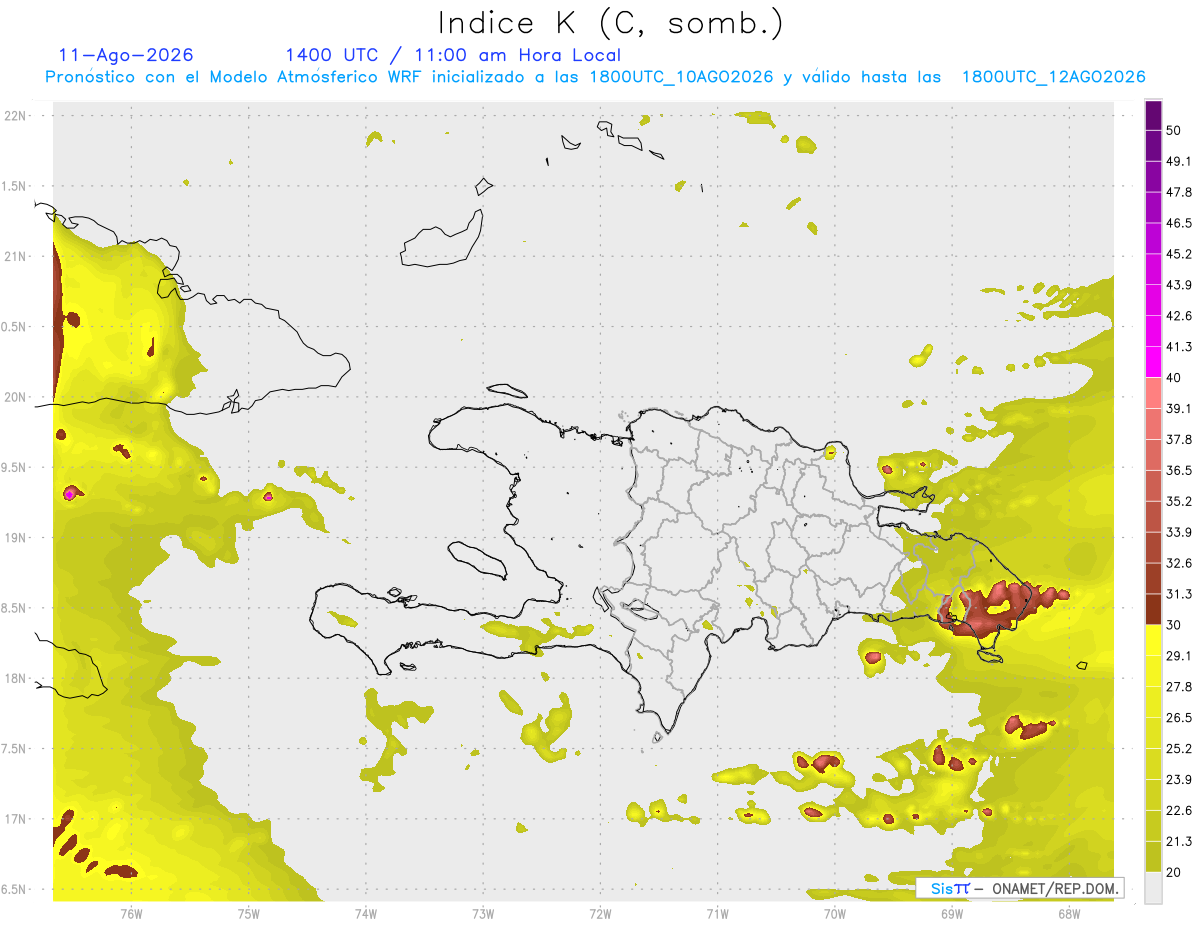This screenshot has width=1200, height=927.
Task: Click the "18N" latitude label
Action: coord(16,678)
